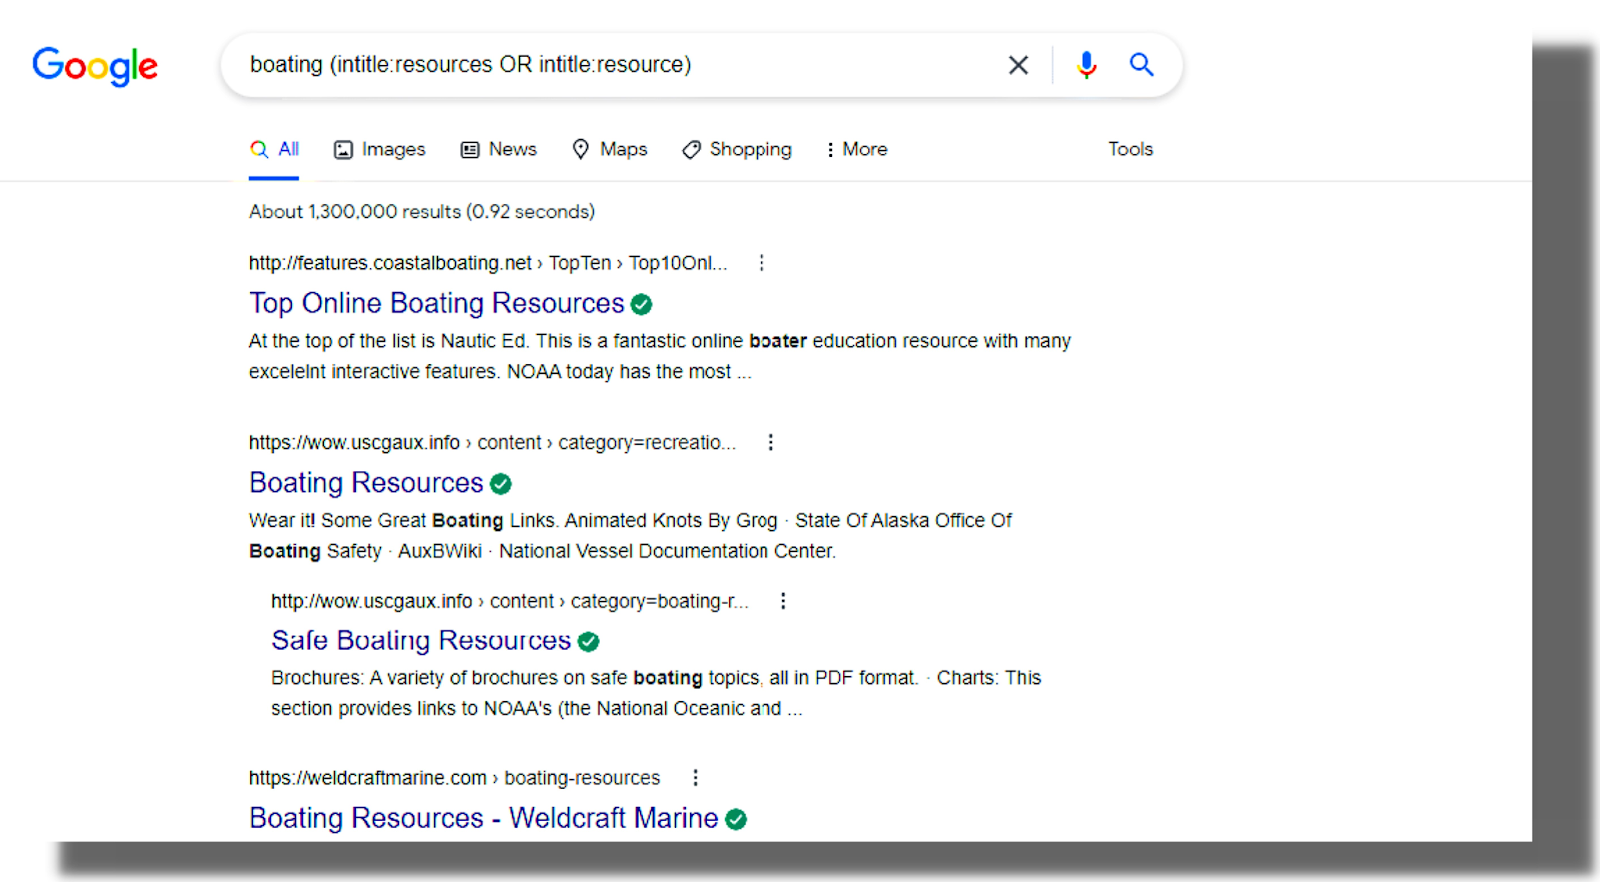Open Boating Resources - Weldcraft Marine result
Image resolution: width=1600 pixels, height=882 pixels.
tap(484, 818)
